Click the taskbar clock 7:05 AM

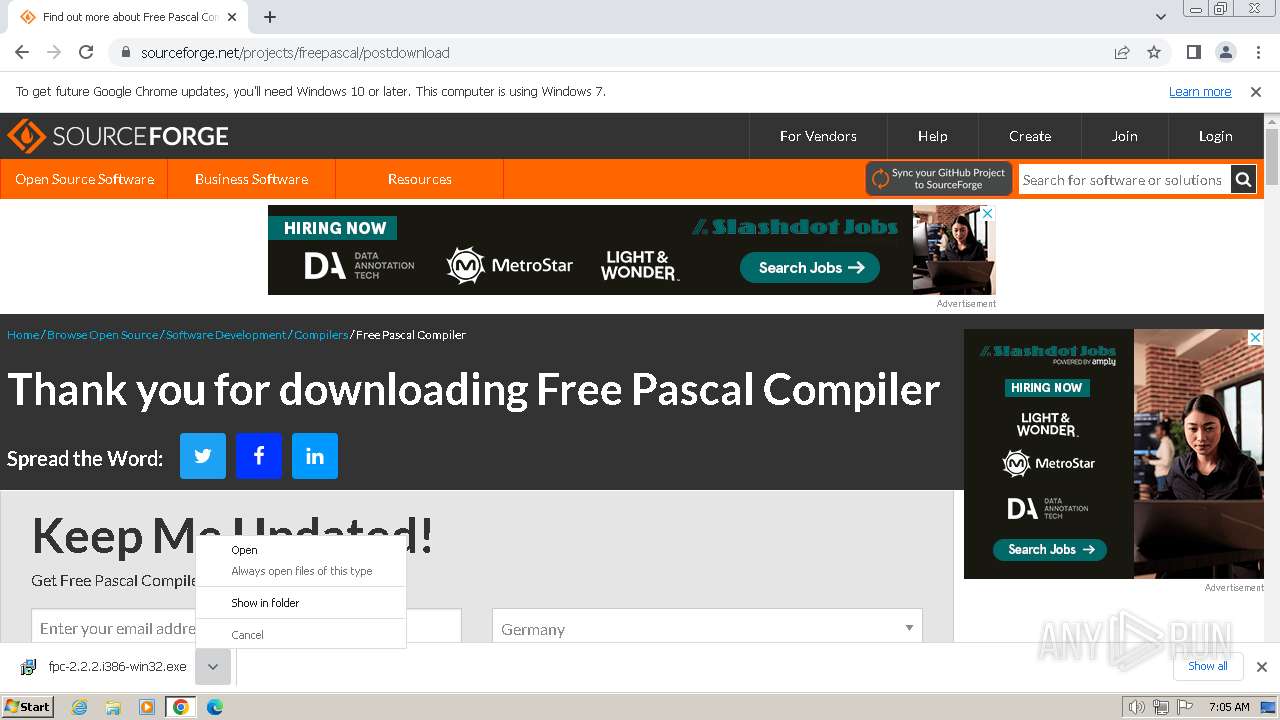point(1229,707)
